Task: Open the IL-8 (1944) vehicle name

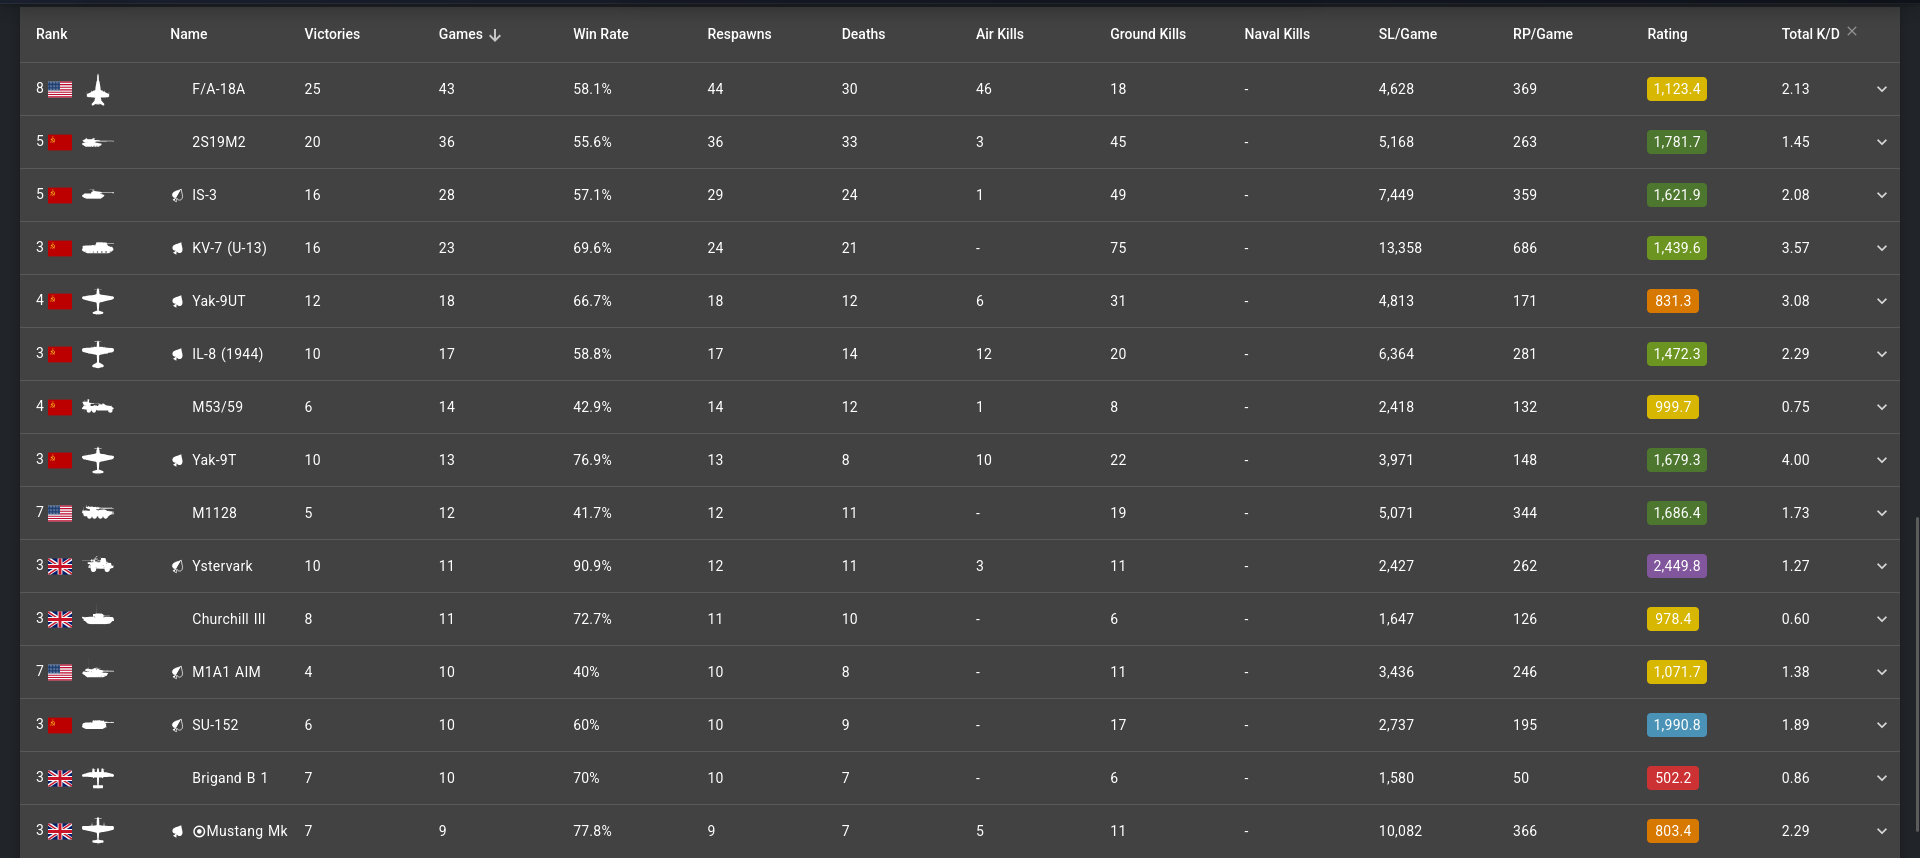Action: pos(227,354)
